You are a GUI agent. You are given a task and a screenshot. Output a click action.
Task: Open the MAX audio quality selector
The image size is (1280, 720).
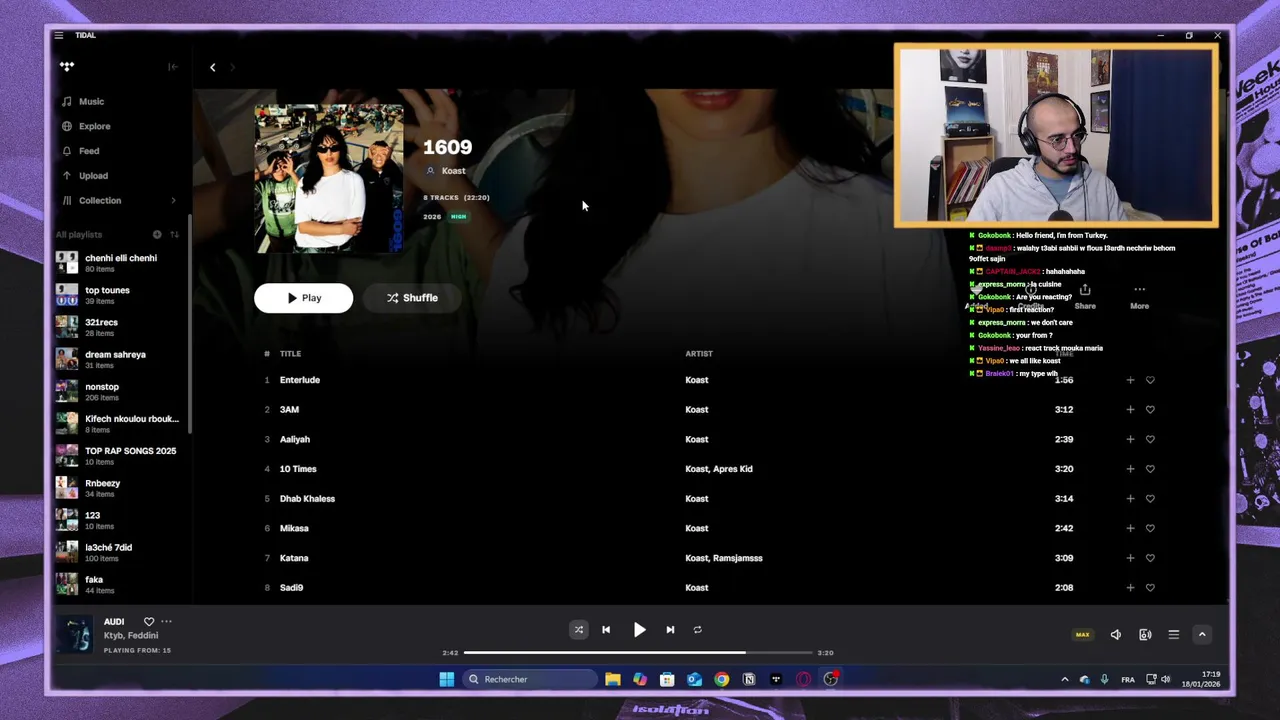tap(1082, 635)
